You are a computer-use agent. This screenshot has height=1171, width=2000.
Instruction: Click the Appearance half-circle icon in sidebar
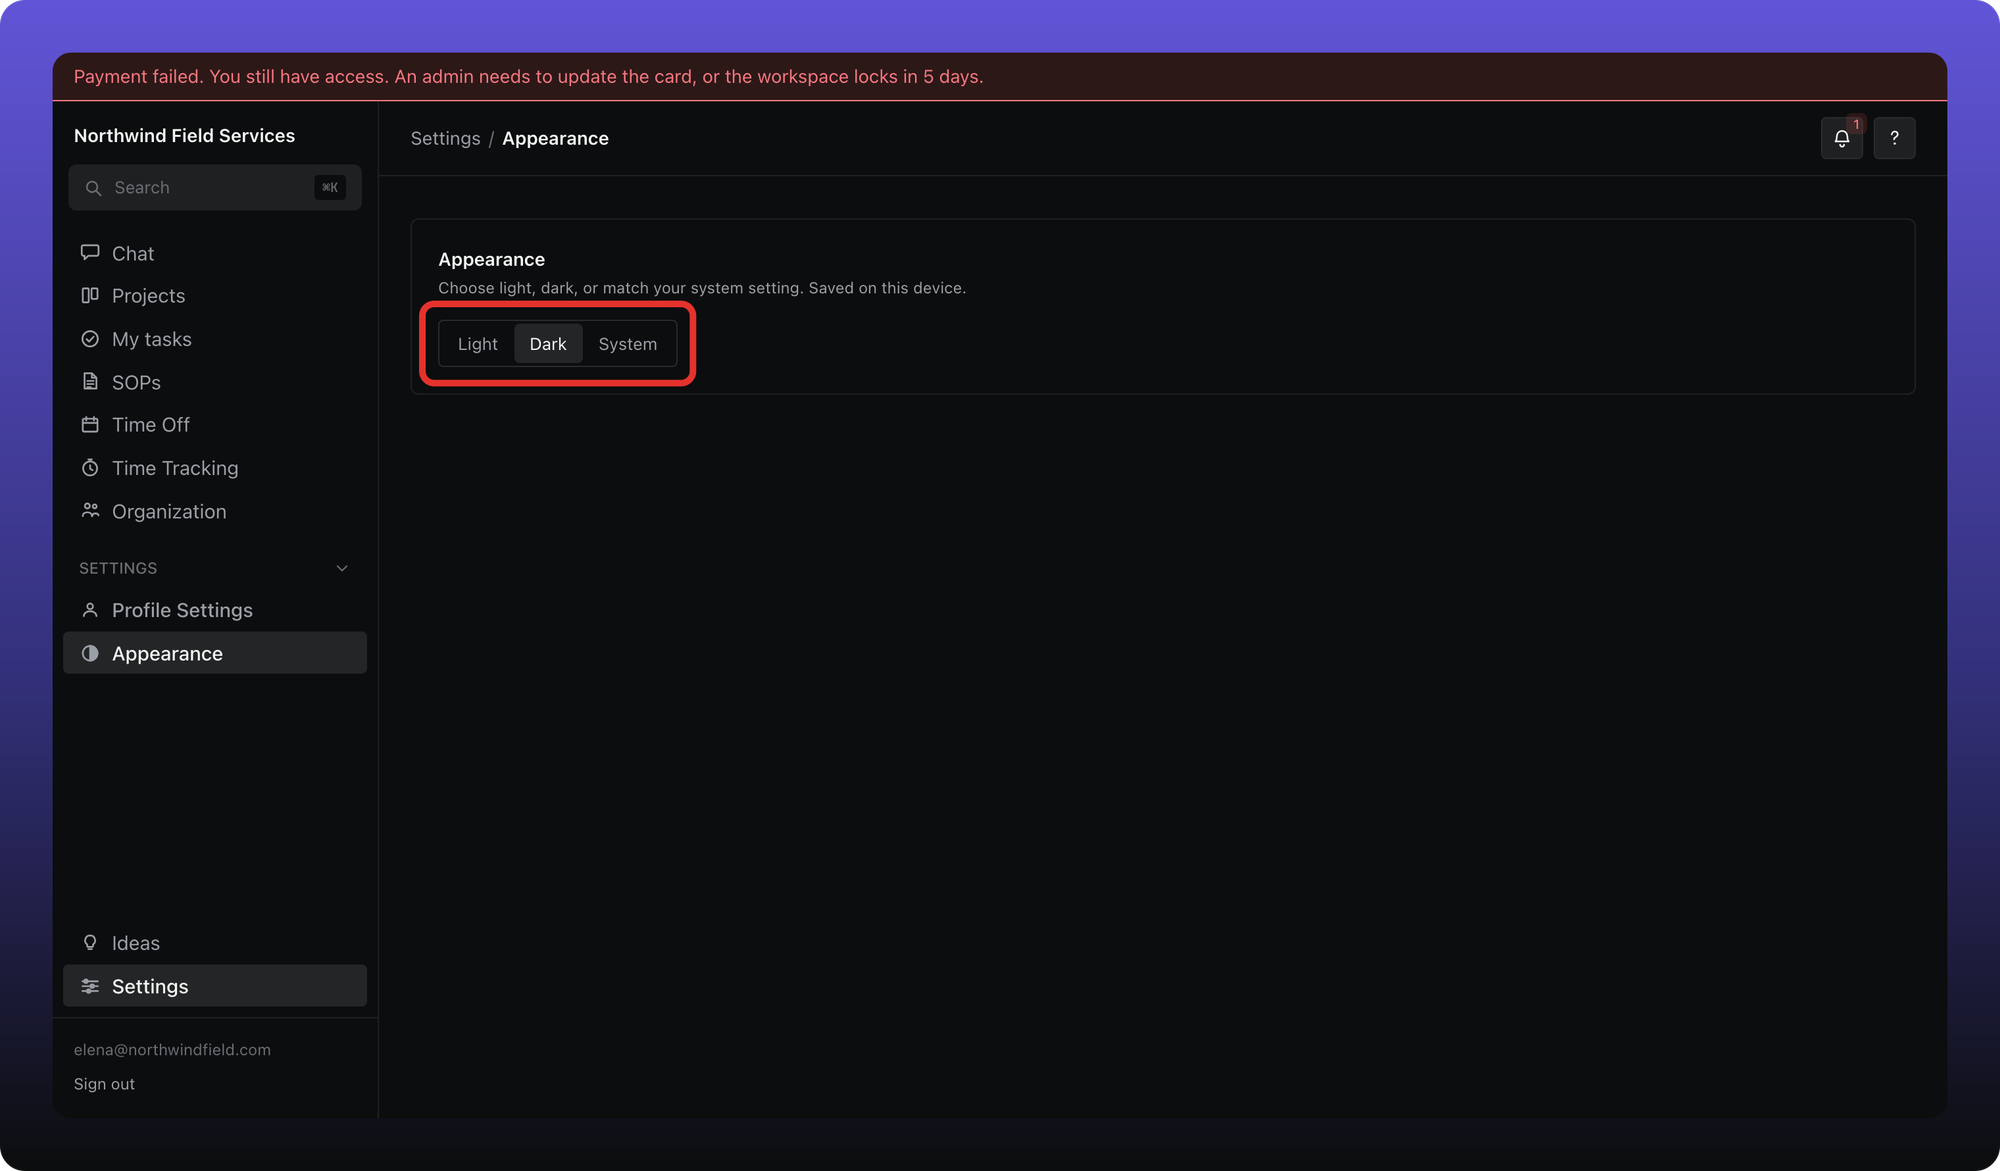click(x=90, y=653)
